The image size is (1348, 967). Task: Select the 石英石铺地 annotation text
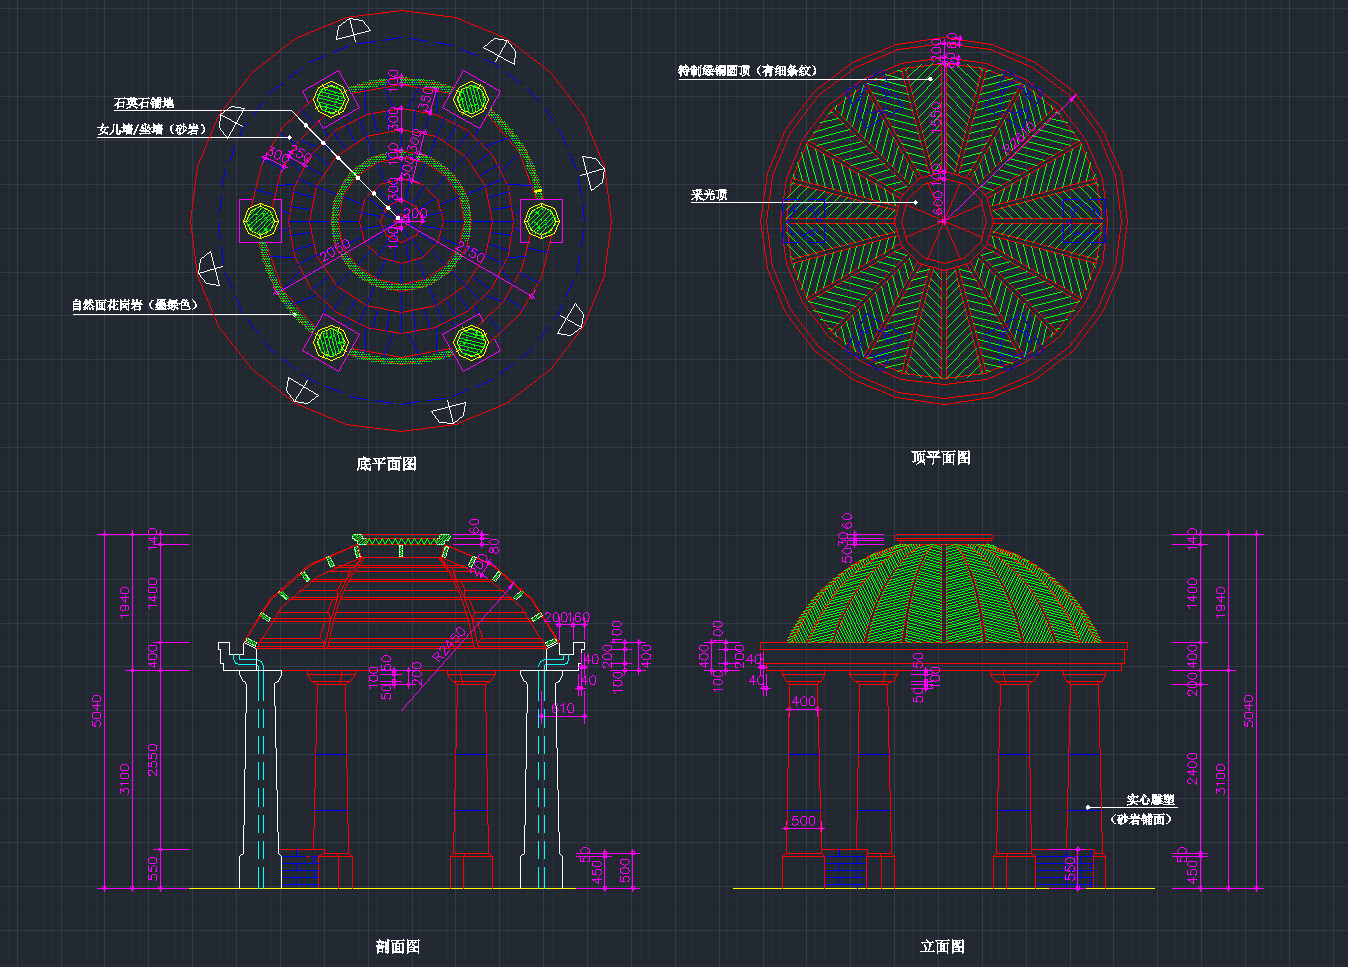pos(144,103)
